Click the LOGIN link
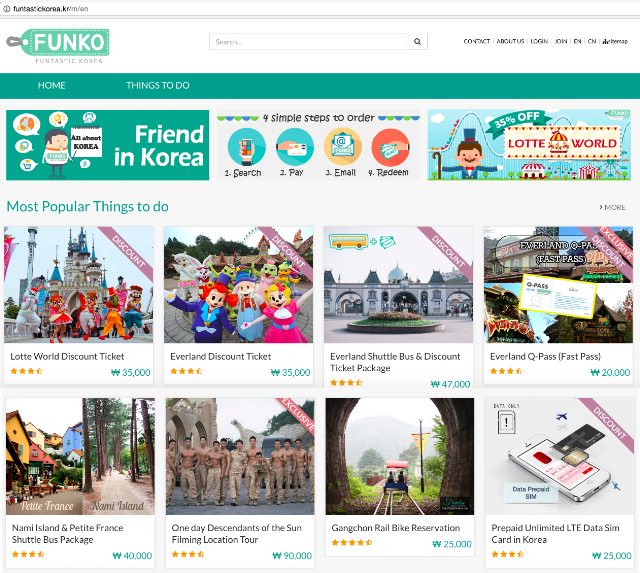This screenshot has height=573, width=640. 539,41
